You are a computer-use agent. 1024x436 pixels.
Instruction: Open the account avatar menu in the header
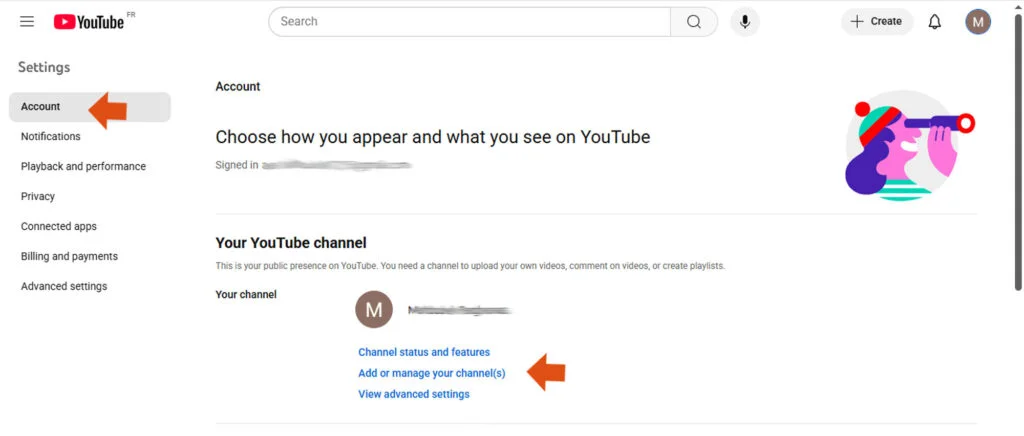point(978,22)
